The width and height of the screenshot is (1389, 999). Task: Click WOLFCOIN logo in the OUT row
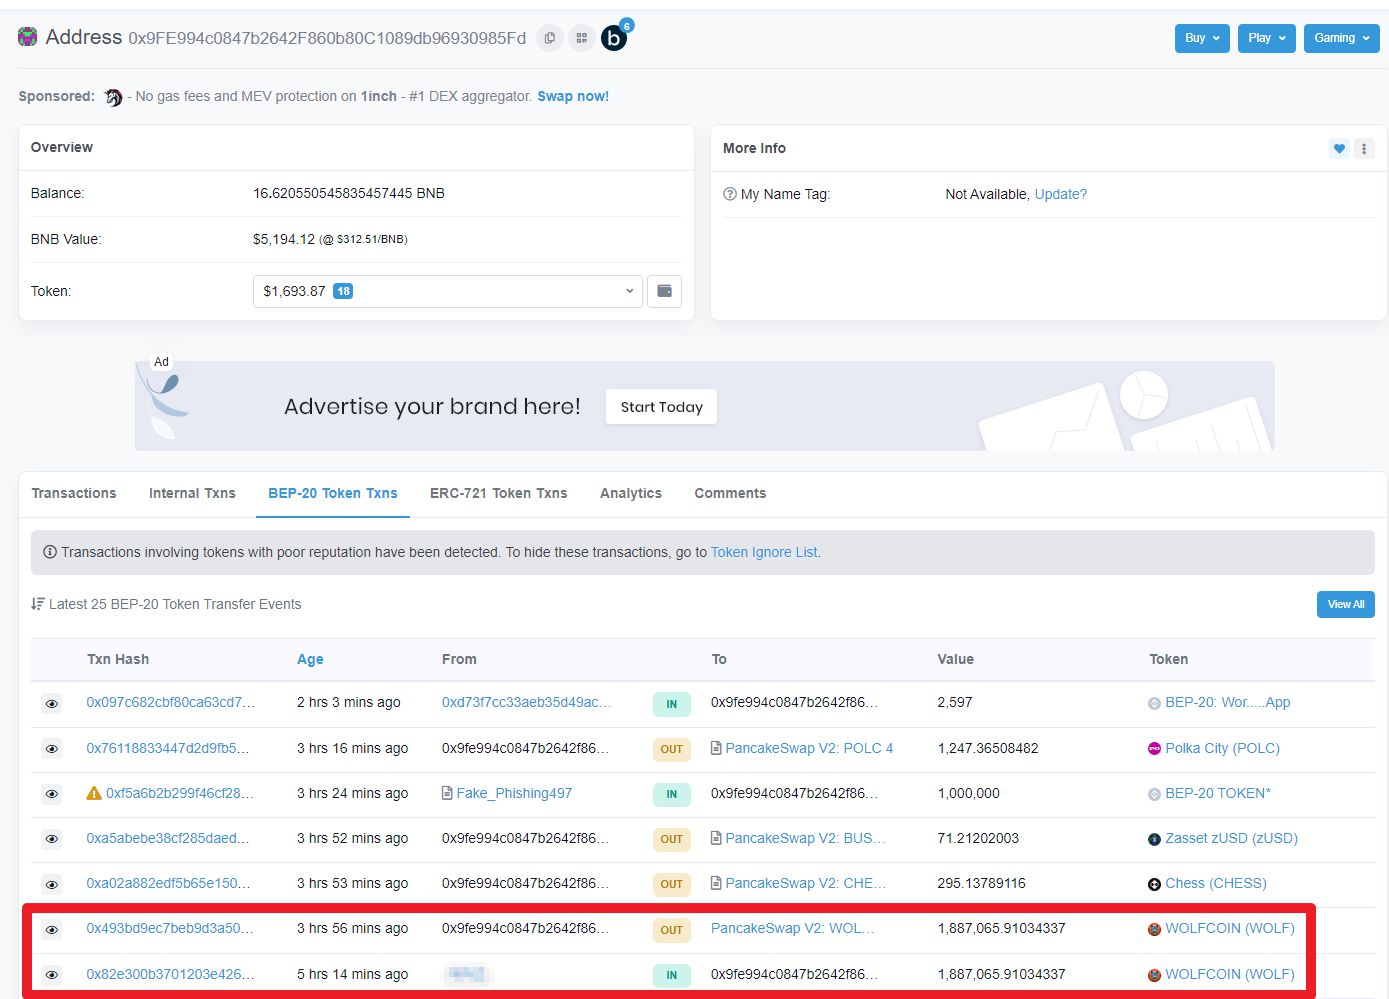pos(1154,929)
